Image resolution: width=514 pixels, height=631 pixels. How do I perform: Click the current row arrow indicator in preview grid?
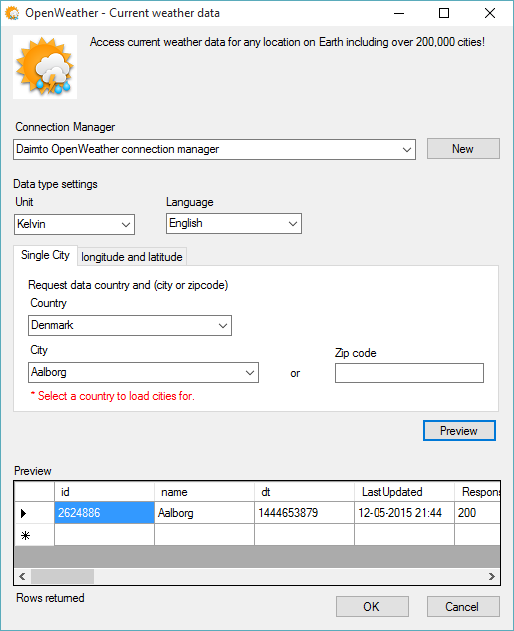click(x=23, y=513)
